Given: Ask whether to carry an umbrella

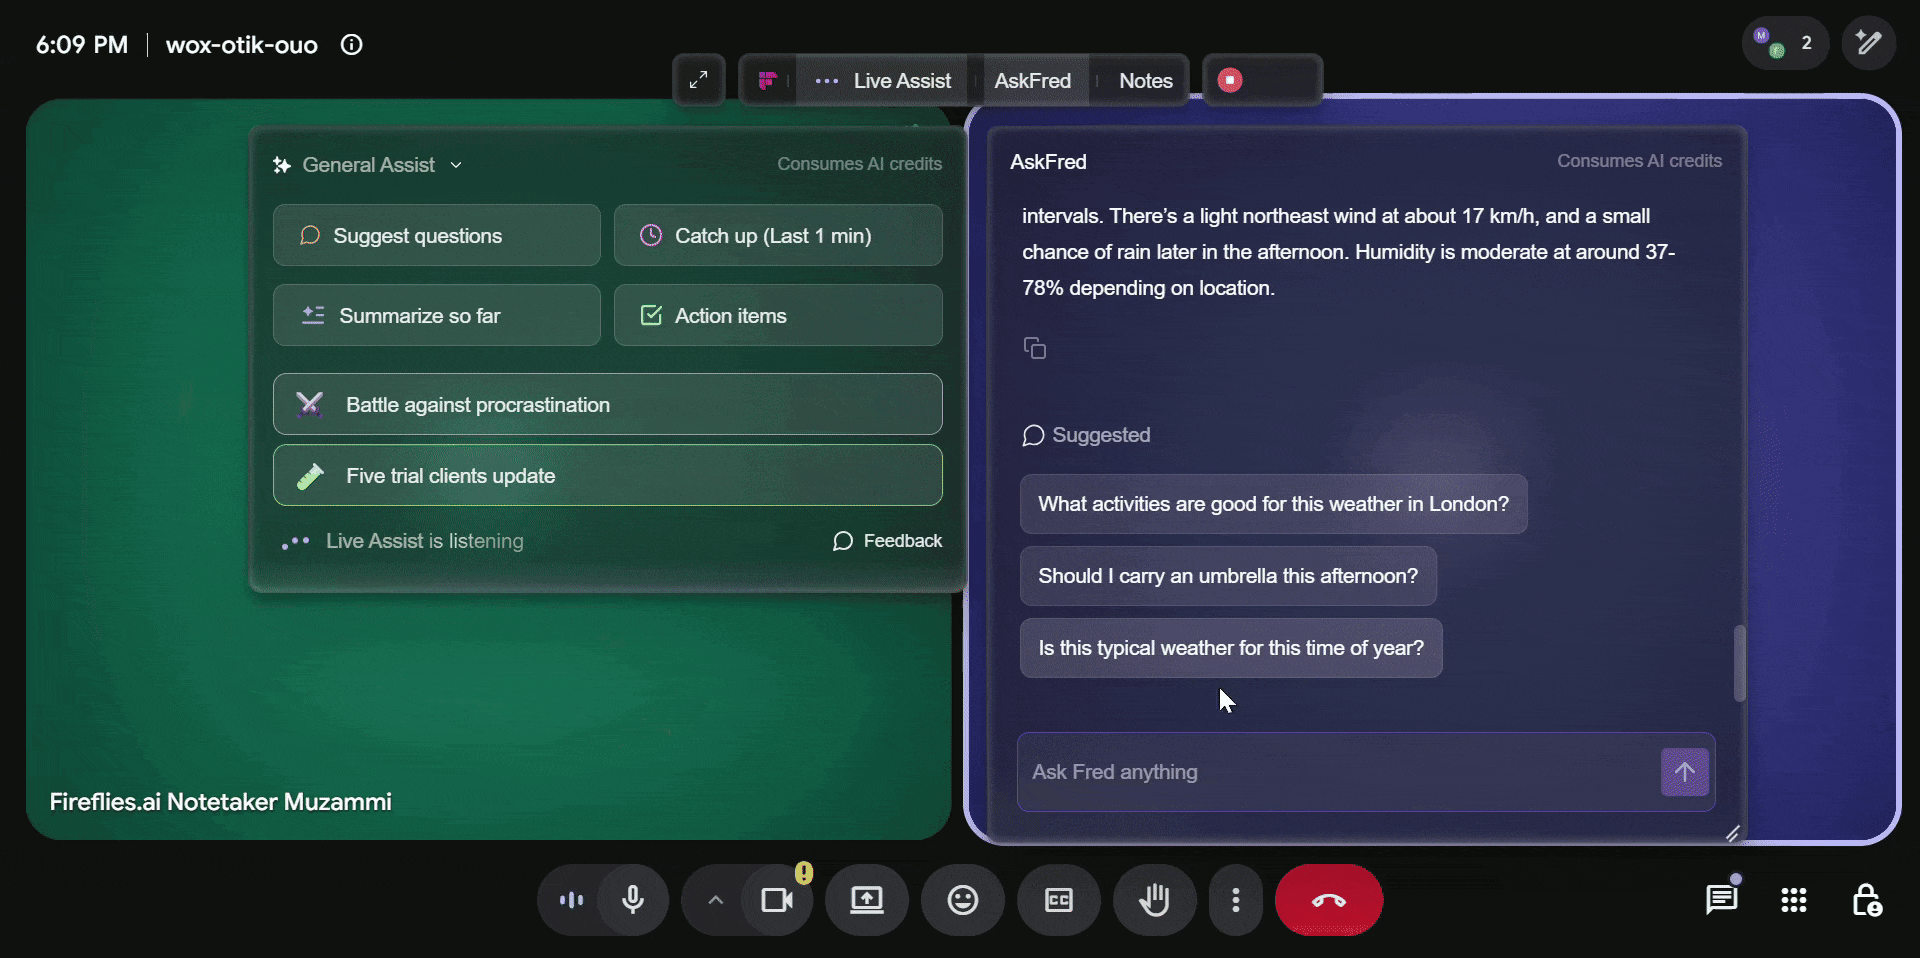Looking at the screenshot, I should [1228, 576].
